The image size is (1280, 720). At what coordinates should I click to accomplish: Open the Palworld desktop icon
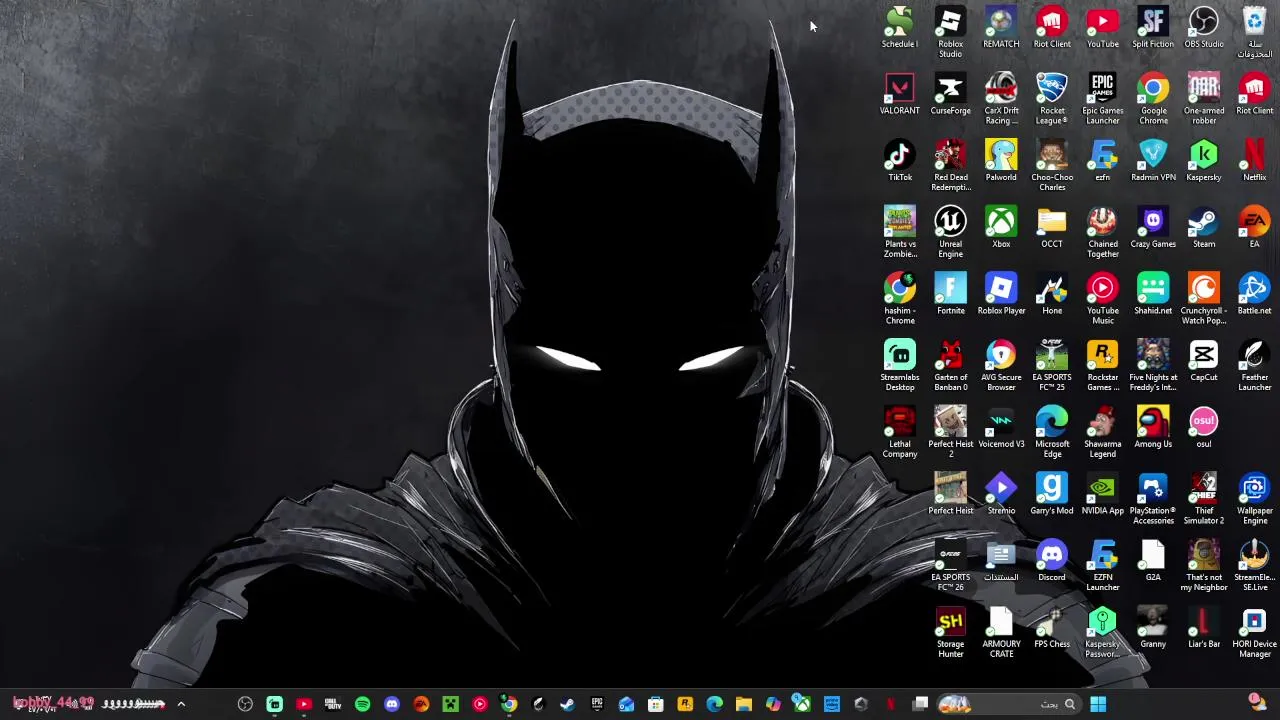(1001, 161)
